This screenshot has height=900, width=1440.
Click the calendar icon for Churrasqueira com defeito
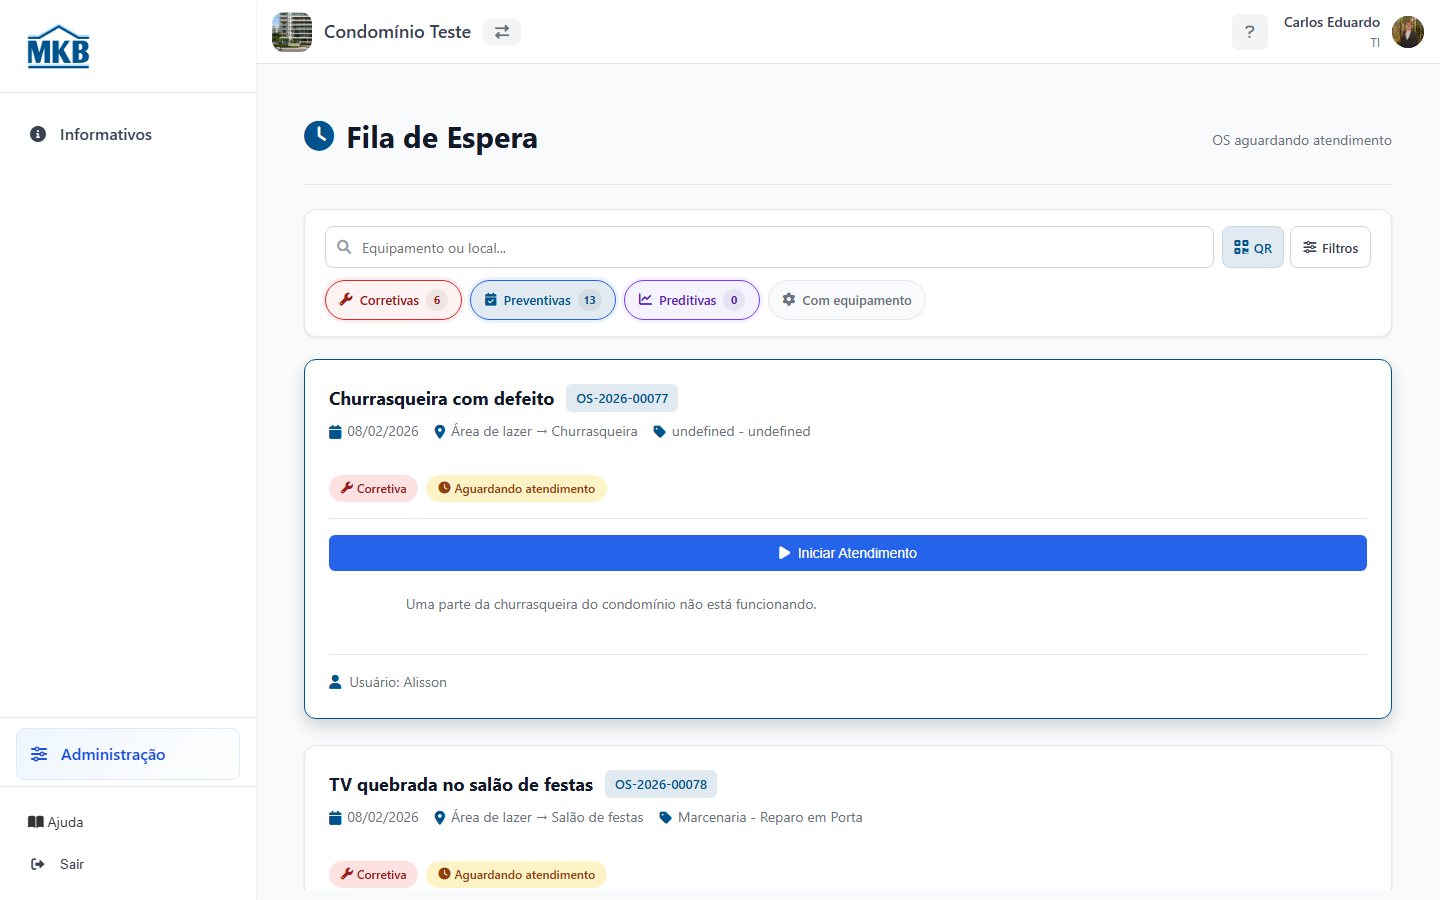pos(335,432)
